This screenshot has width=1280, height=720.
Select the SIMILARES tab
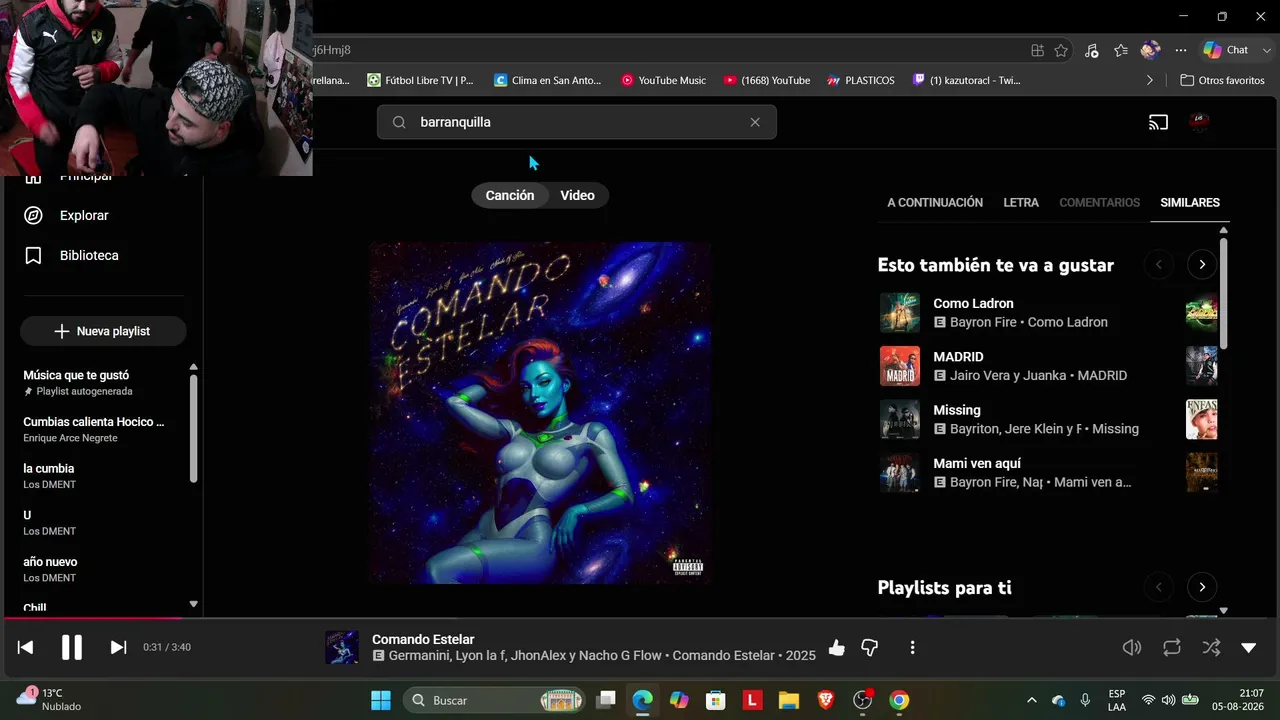pos(1190,202)
